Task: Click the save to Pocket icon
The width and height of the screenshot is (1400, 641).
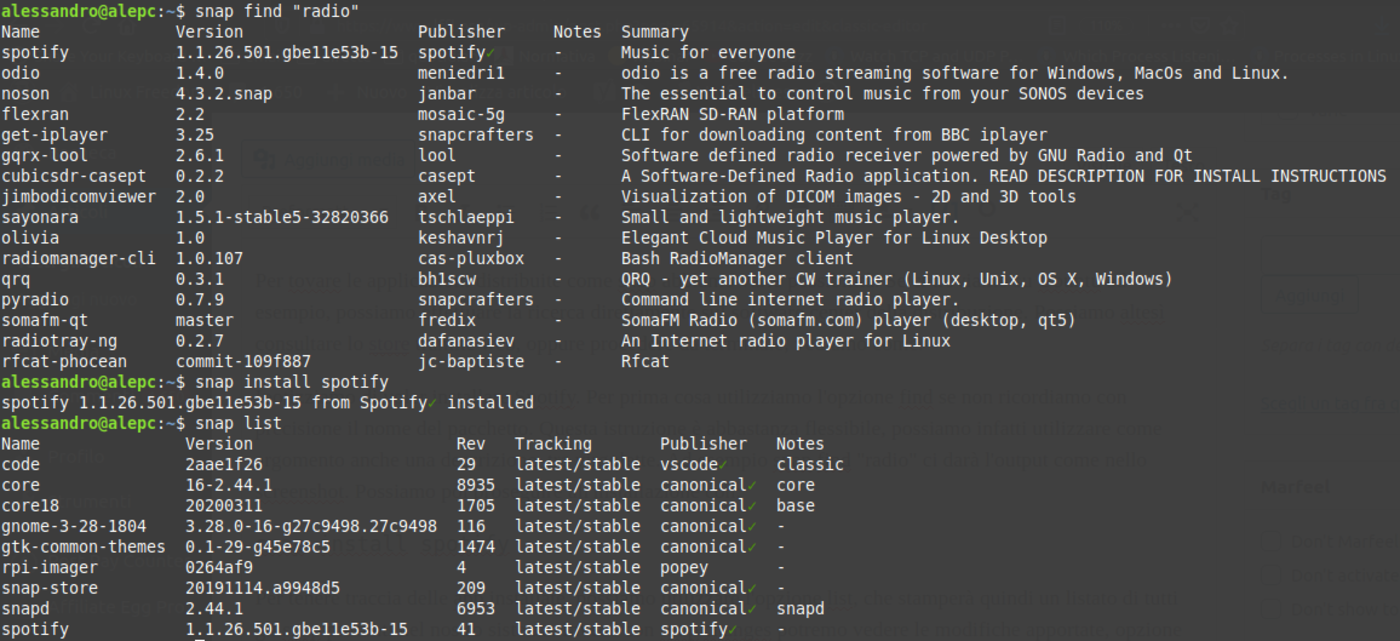Action: pyautogui.click(x=1201, y=24)
